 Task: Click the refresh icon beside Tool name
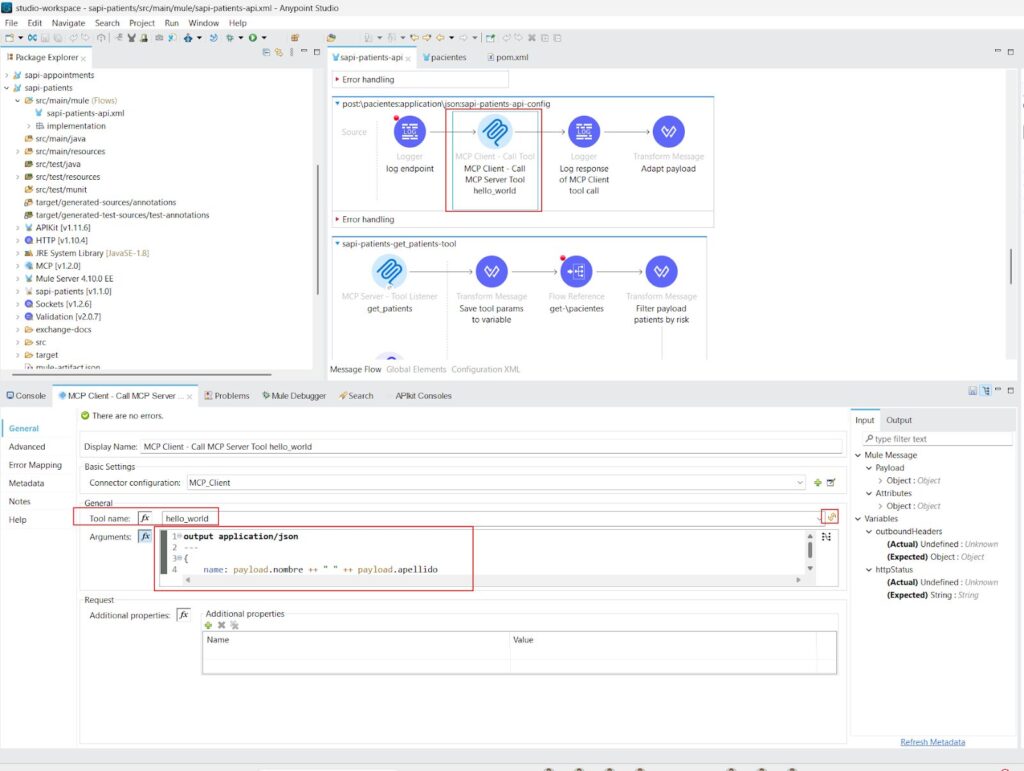(831, 517)
